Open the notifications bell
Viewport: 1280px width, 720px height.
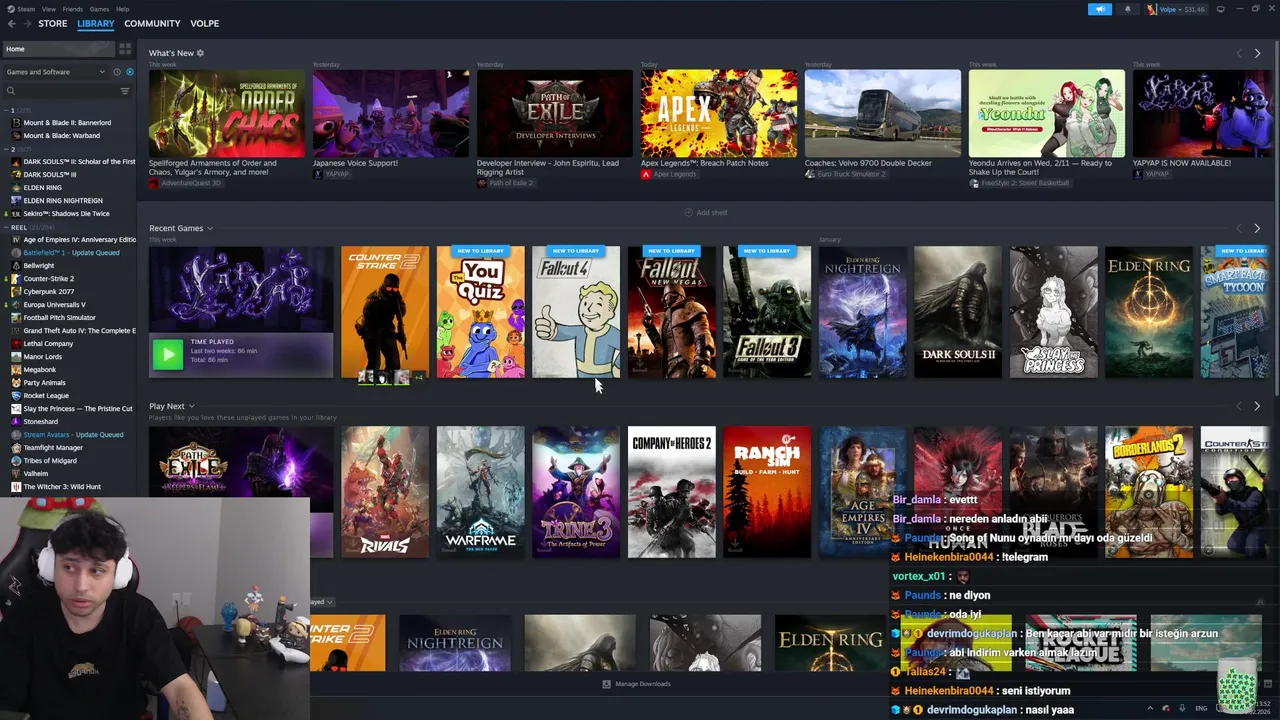(x=1128, y=9)
